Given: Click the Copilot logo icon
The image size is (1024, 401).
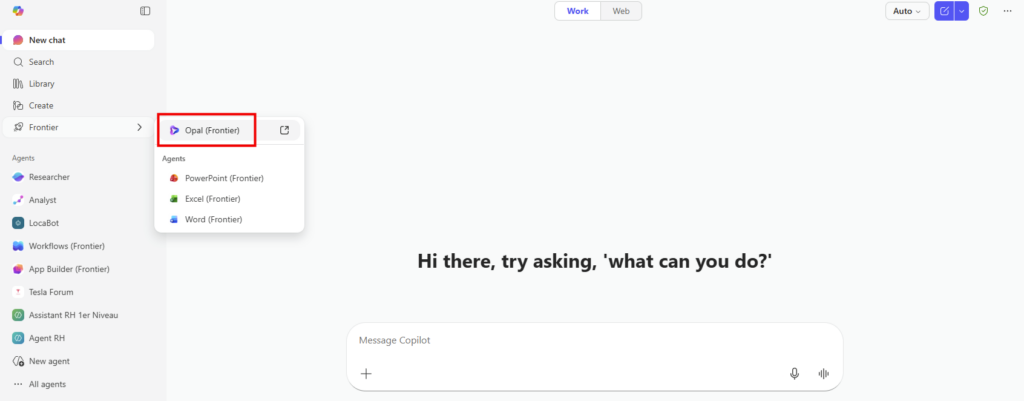Looking at the screenshot, I should [18, 11].
